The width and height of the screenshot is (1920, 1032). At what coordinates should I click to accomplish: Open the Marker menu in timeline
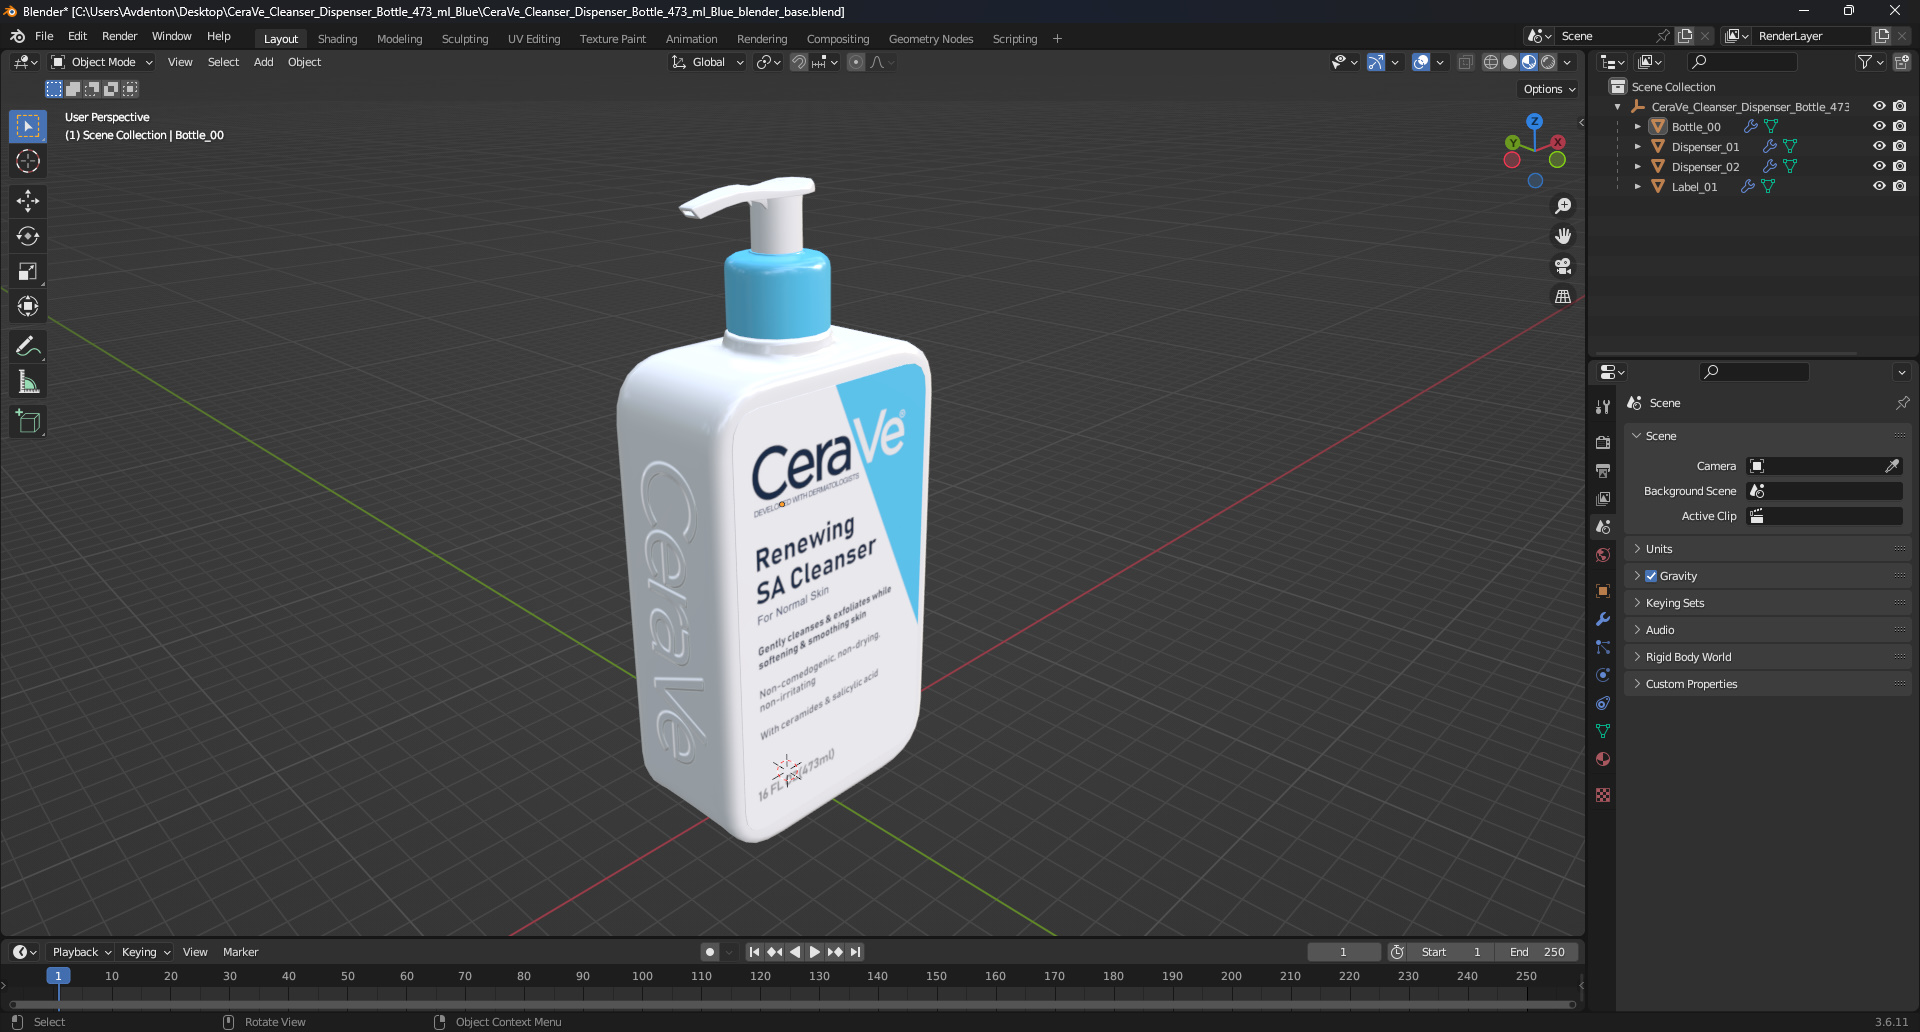240,952
